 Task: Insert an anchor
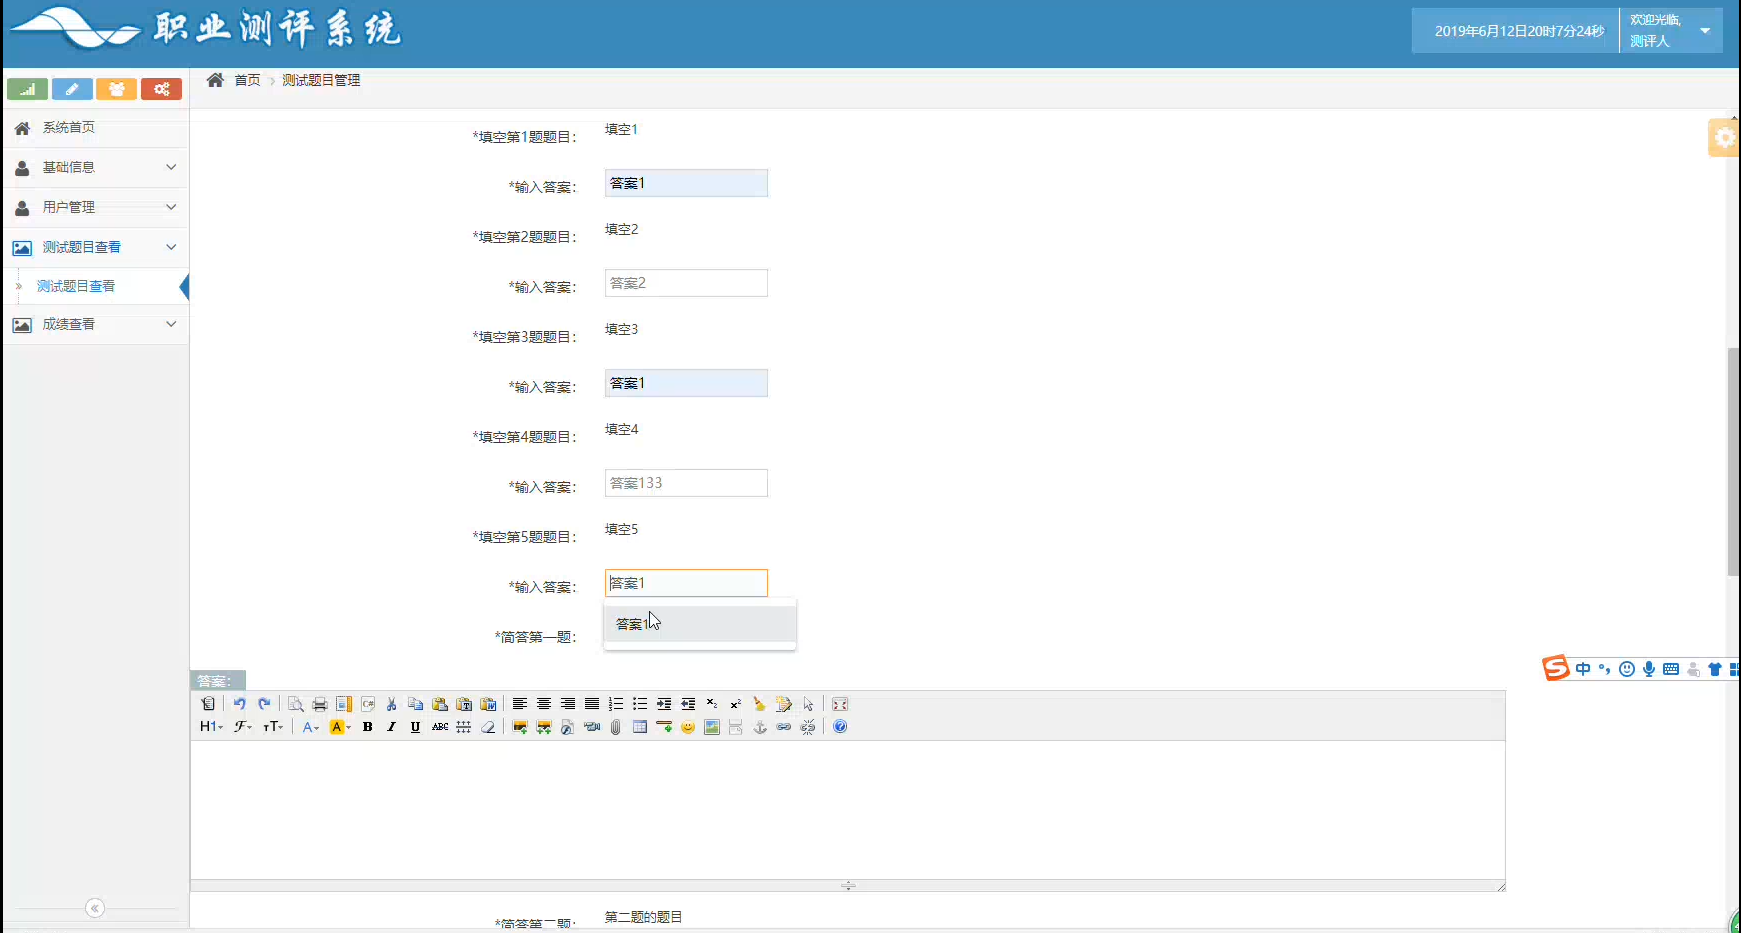coord(760,727)
